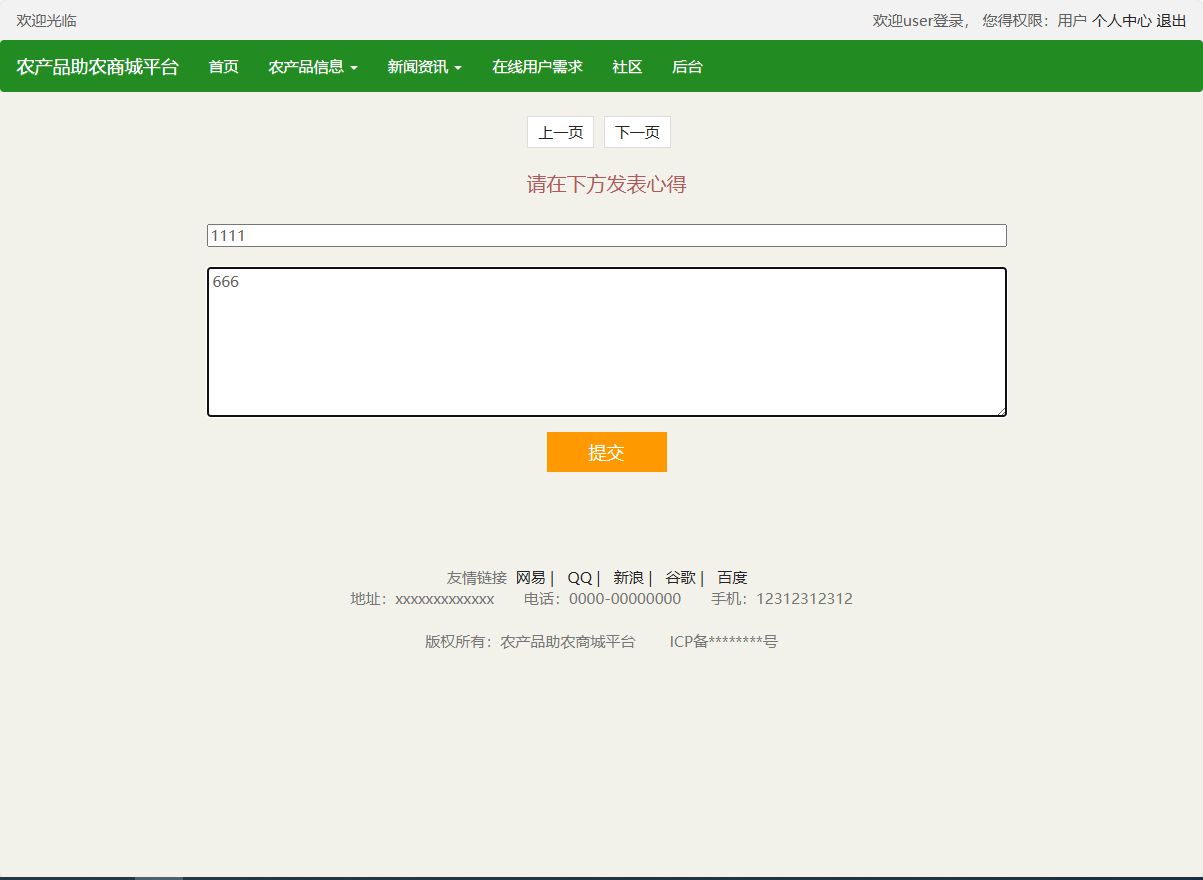Open the 社区 navigation item
Image resolution: width=1203 pixels, height=880 pixels.
(626, 66)
